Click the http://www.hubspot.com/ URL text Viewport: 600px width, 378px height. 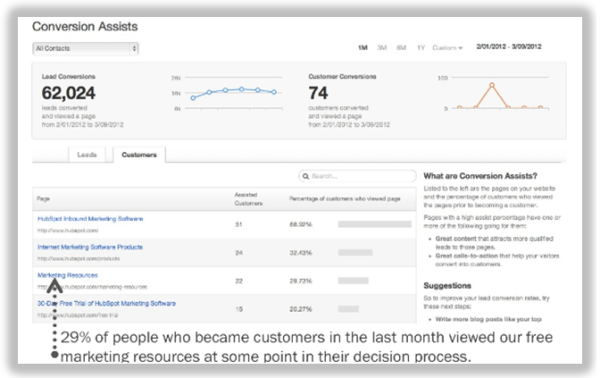tap(68, 230)
